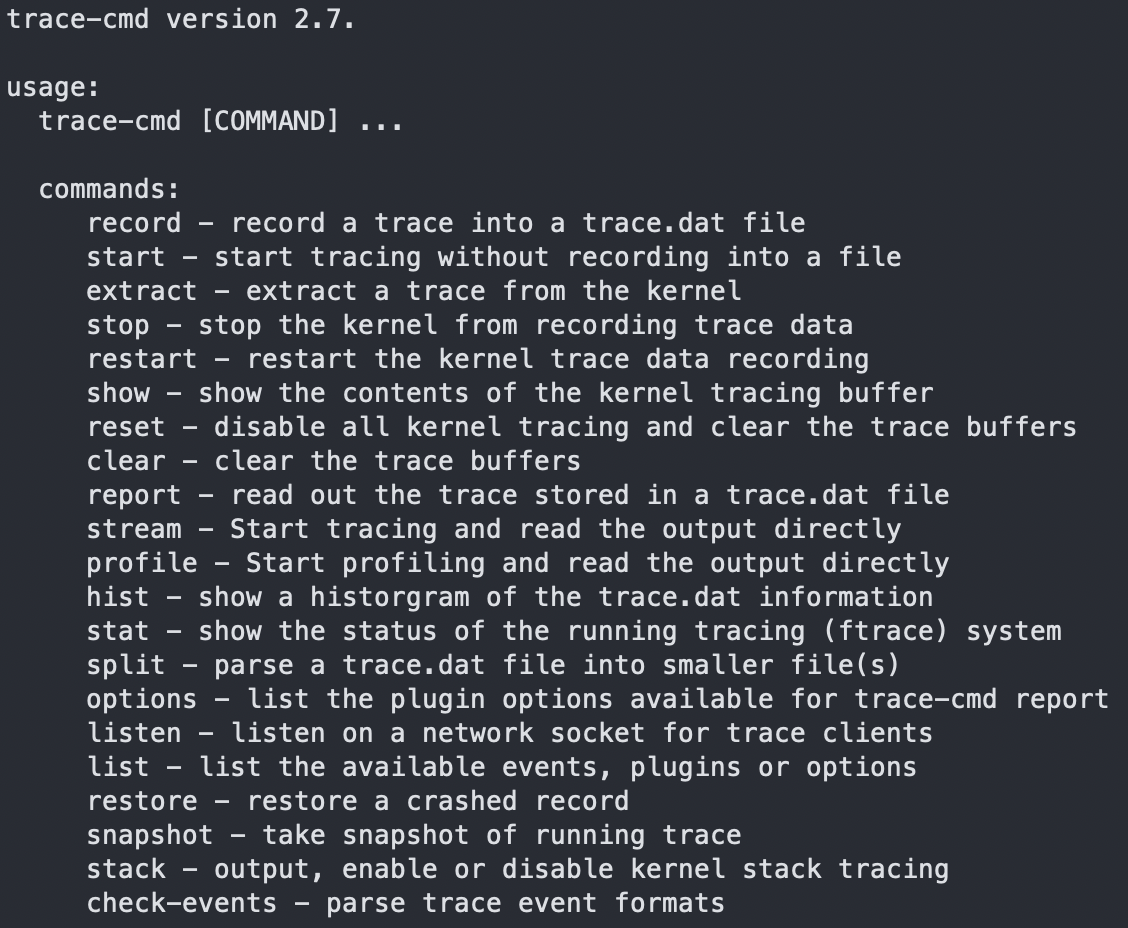
Task: Click the 'options' command name
Action: 142,699
